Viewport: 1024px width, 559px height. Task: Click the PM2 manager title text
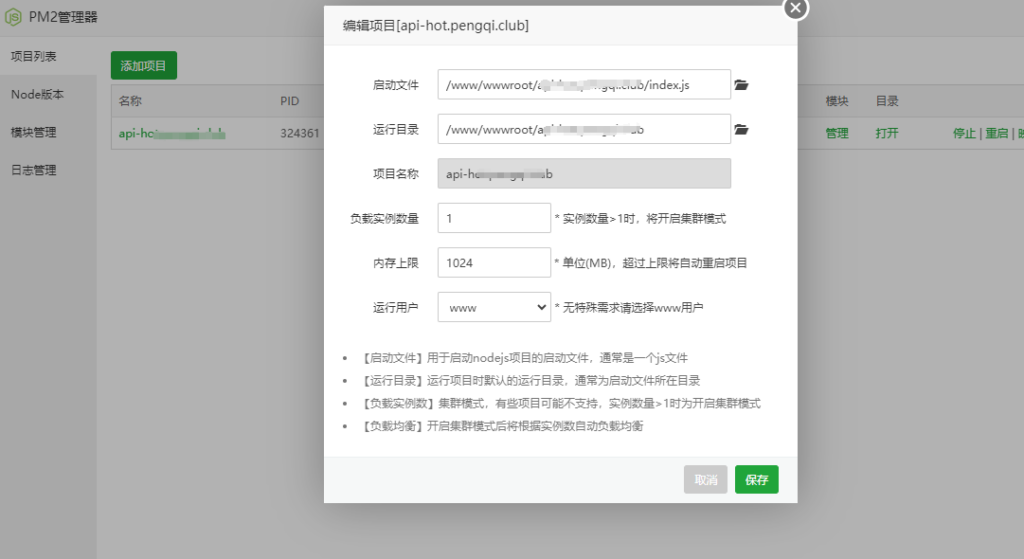click(x=63, y=17)
